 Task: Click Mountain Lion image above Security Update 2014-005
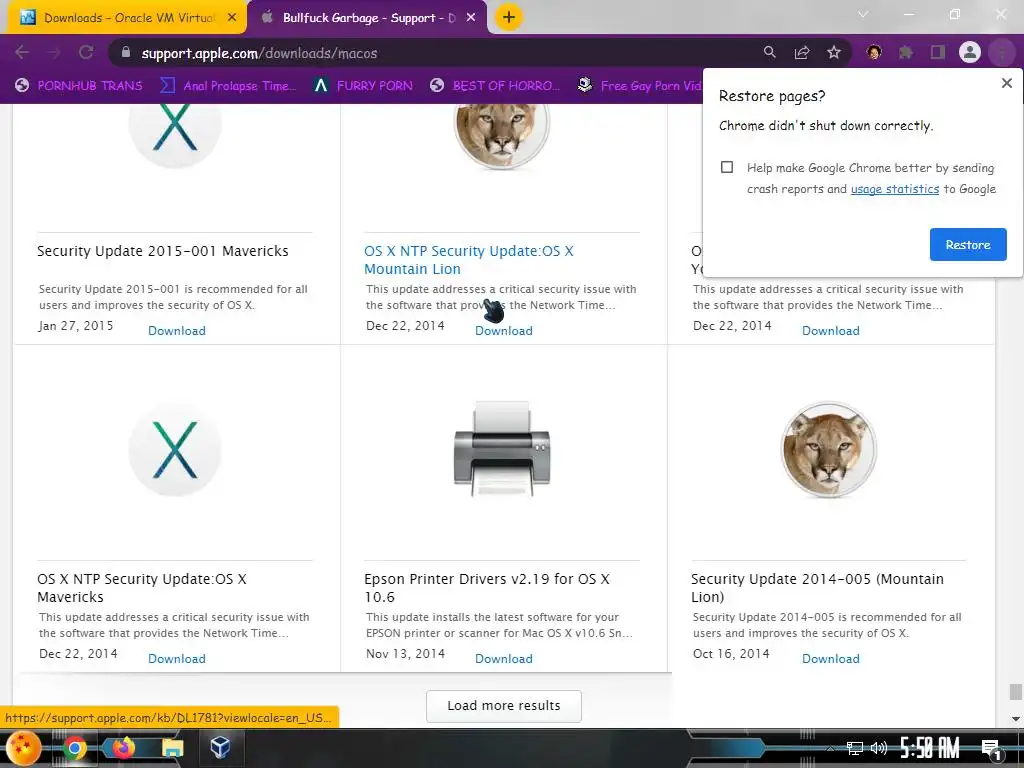tap(829, 449)
